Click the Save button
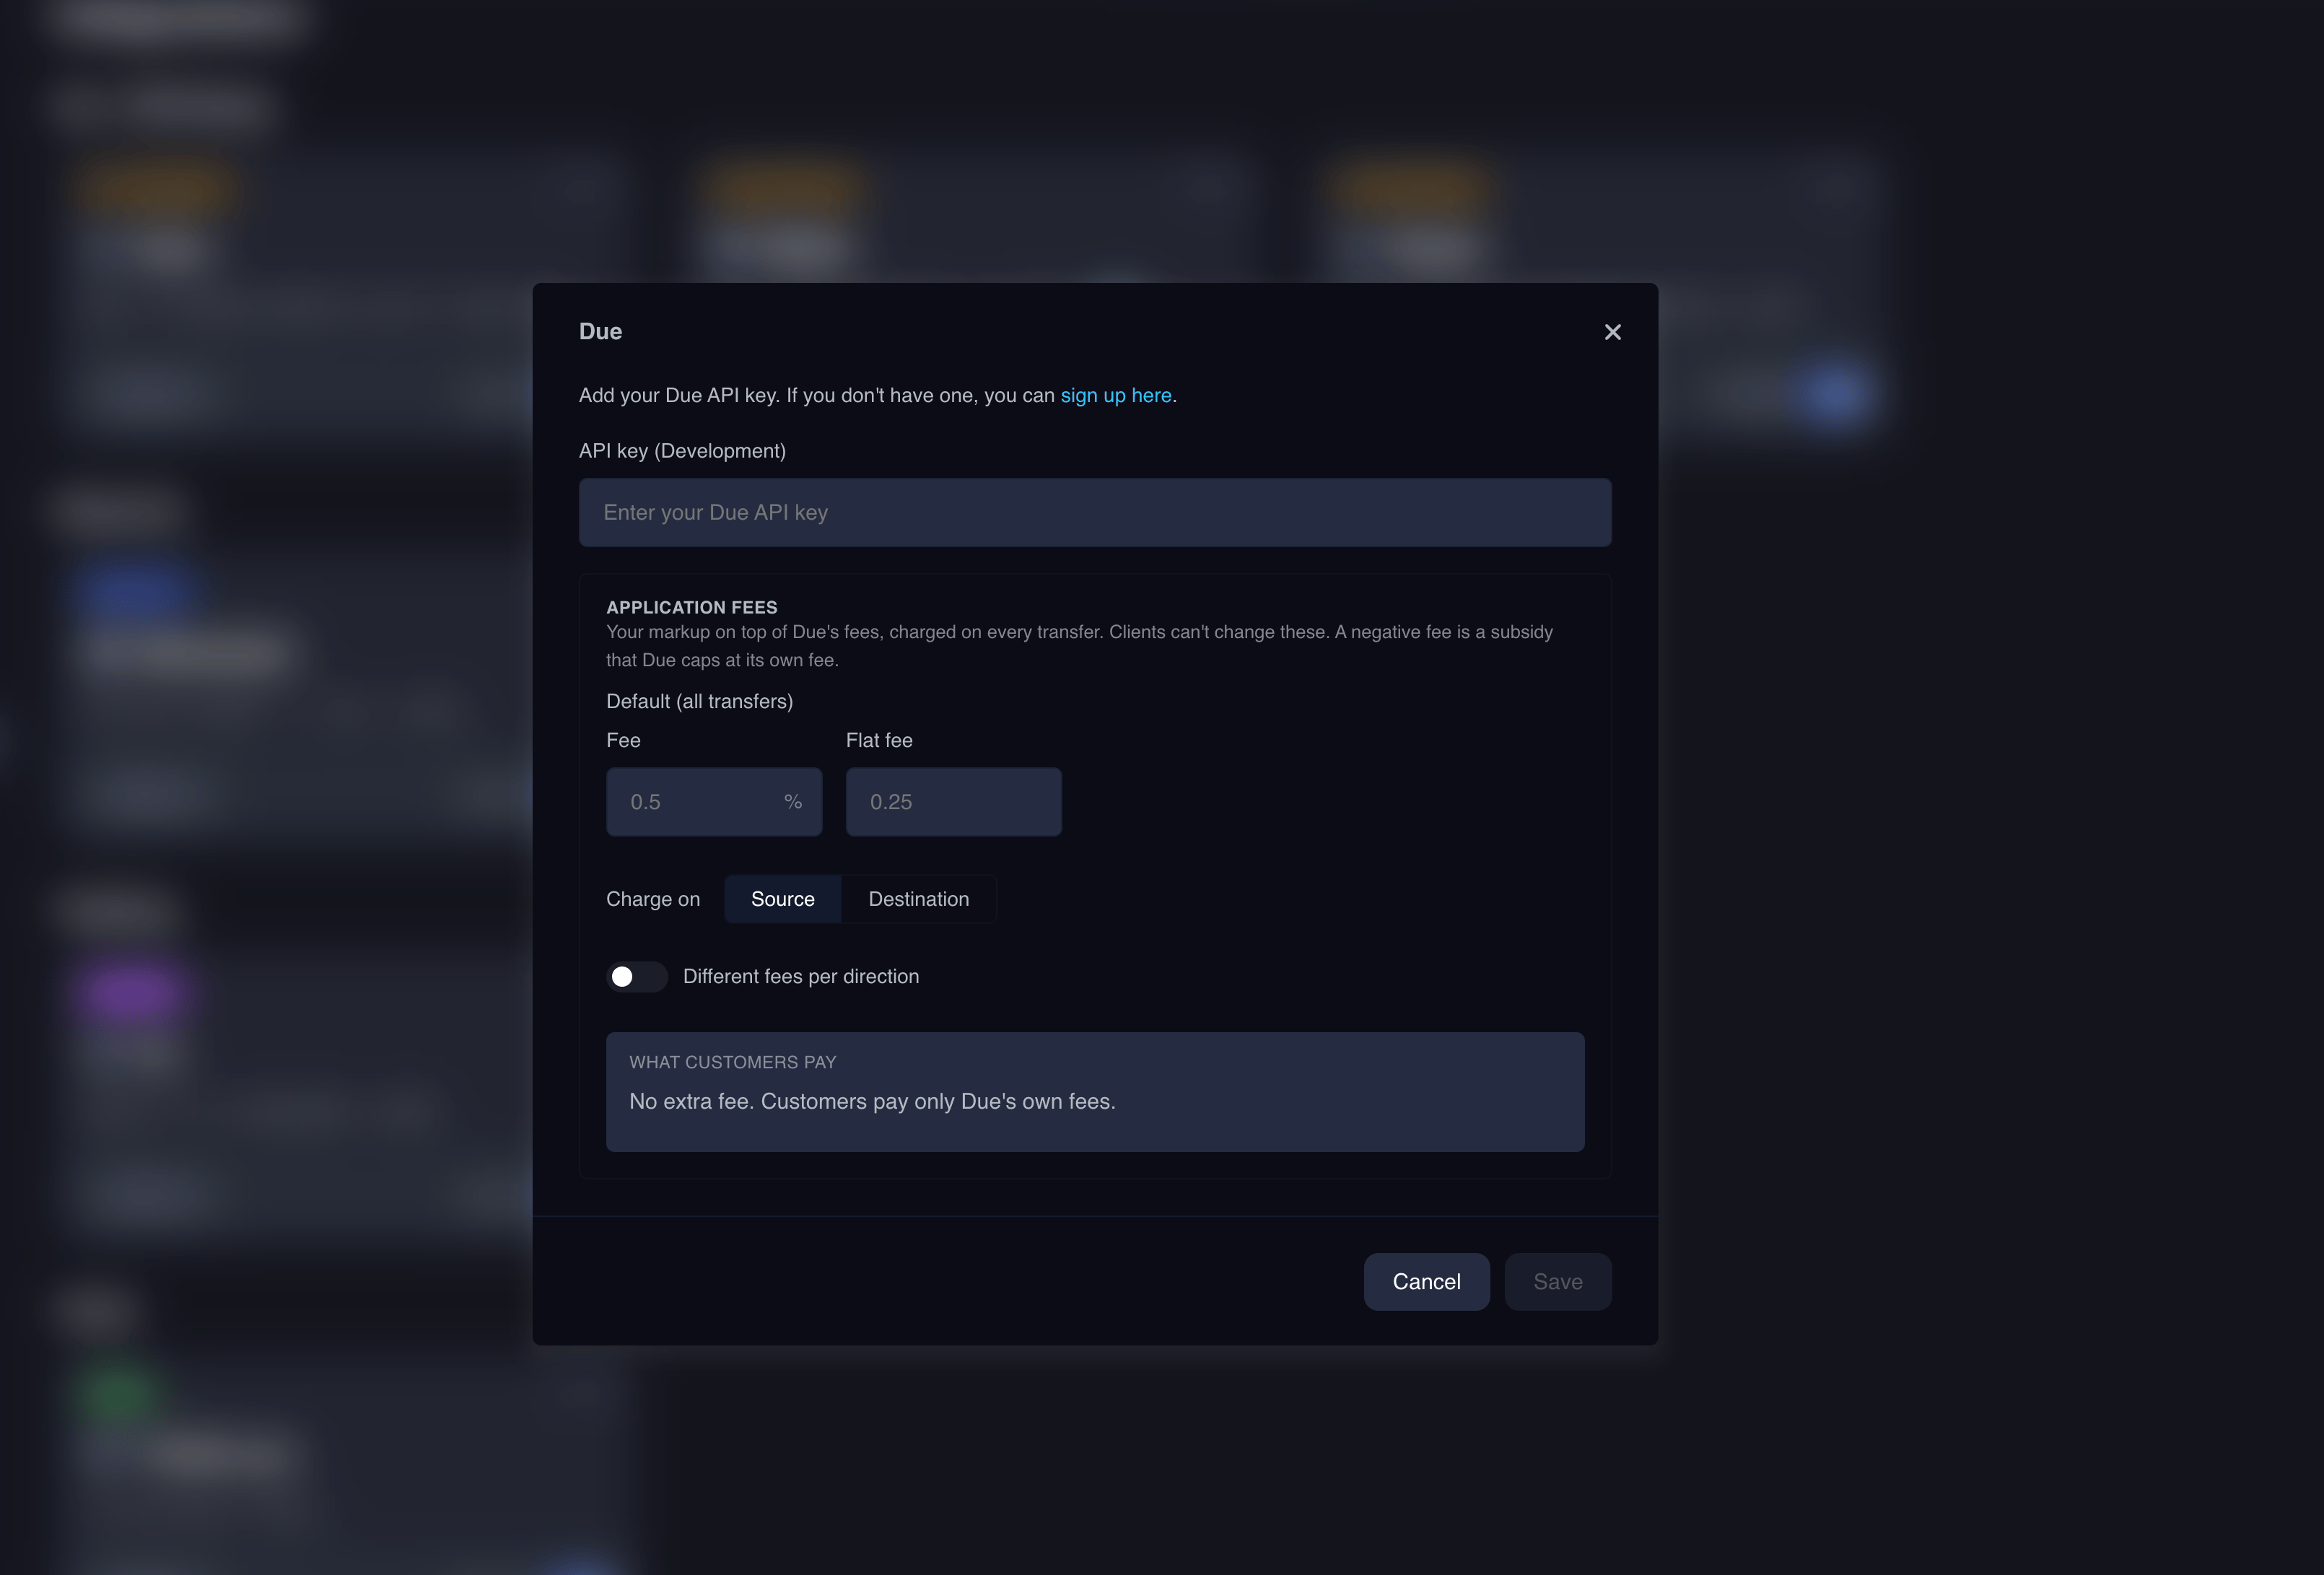Image resolution: width=2324 pixels, height=1575 pixels. click(1557, 1282)
